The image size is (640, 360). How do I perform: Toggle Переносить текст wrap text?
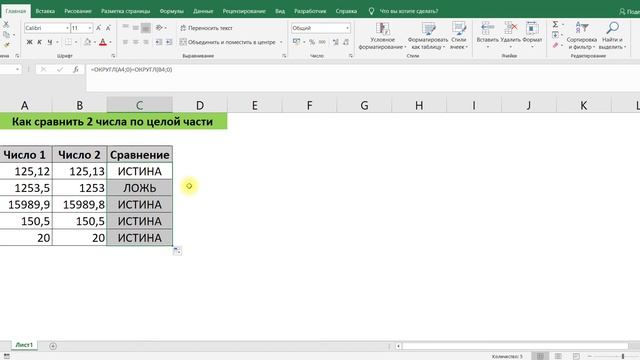click(x=206, y=28)
